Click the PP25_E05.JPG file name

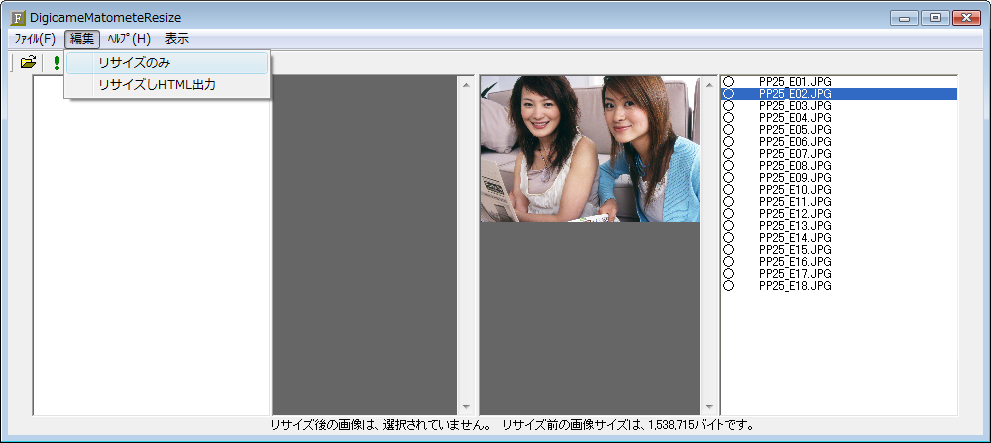795,130
